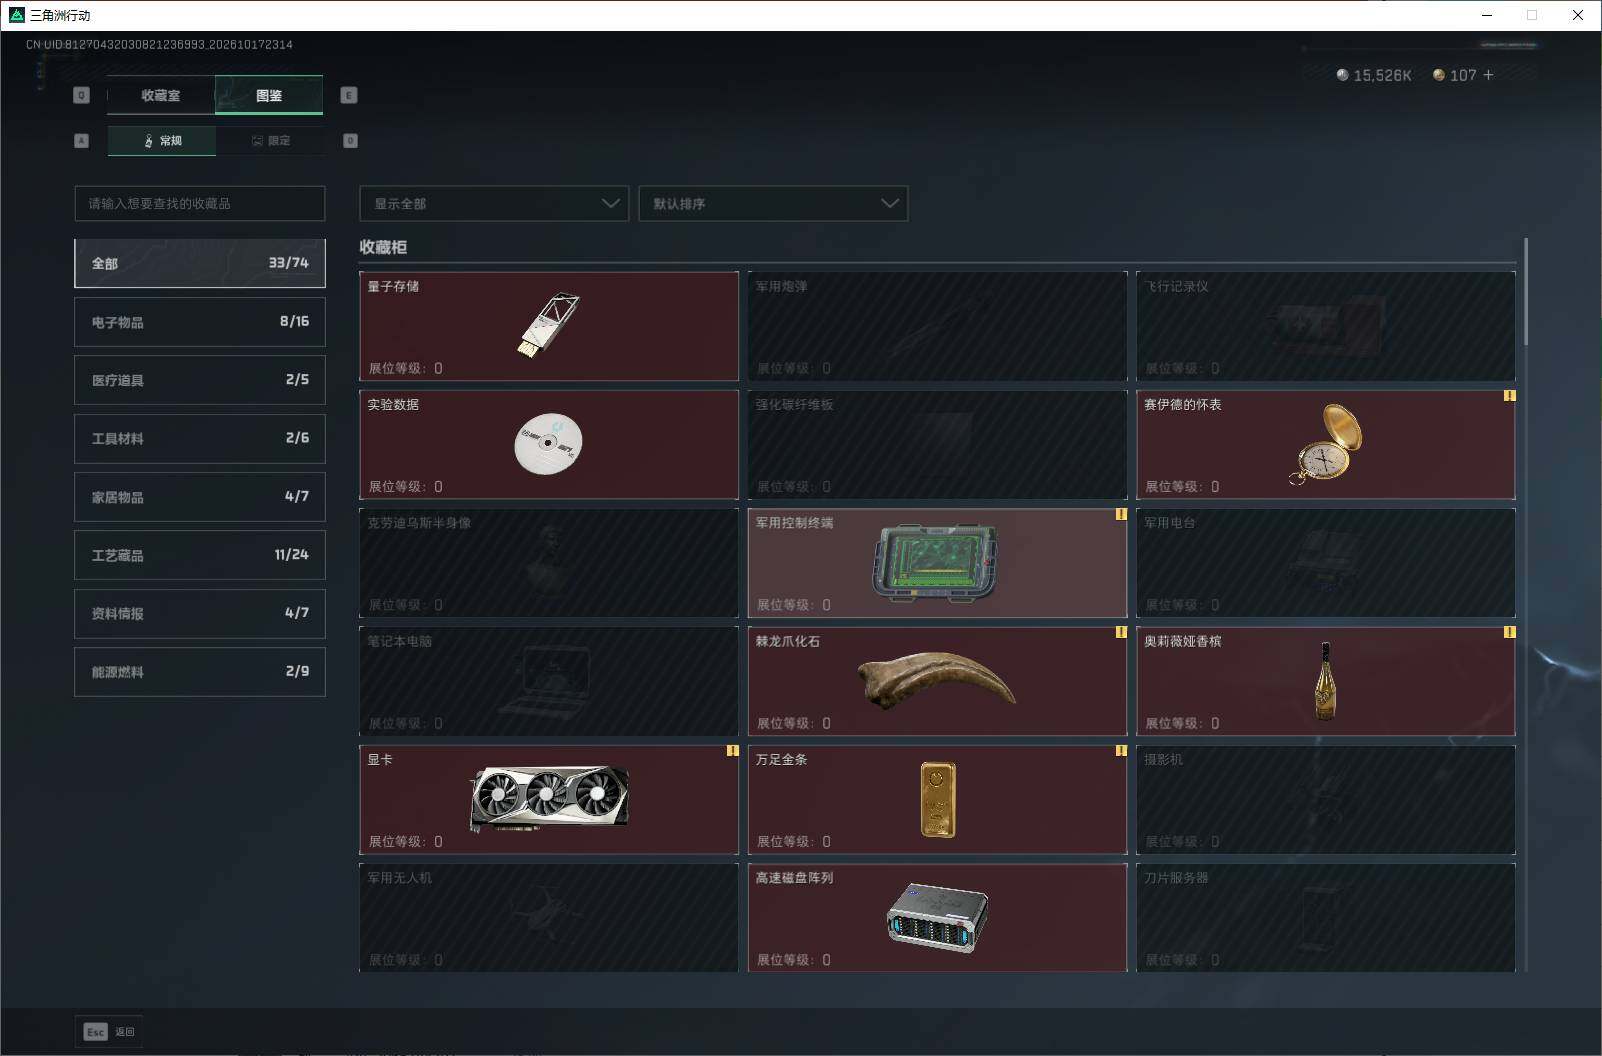1602x1056 pixels.
Task: Click the locked 飞行记录仪 card
Action: [x=1326, y=326]
